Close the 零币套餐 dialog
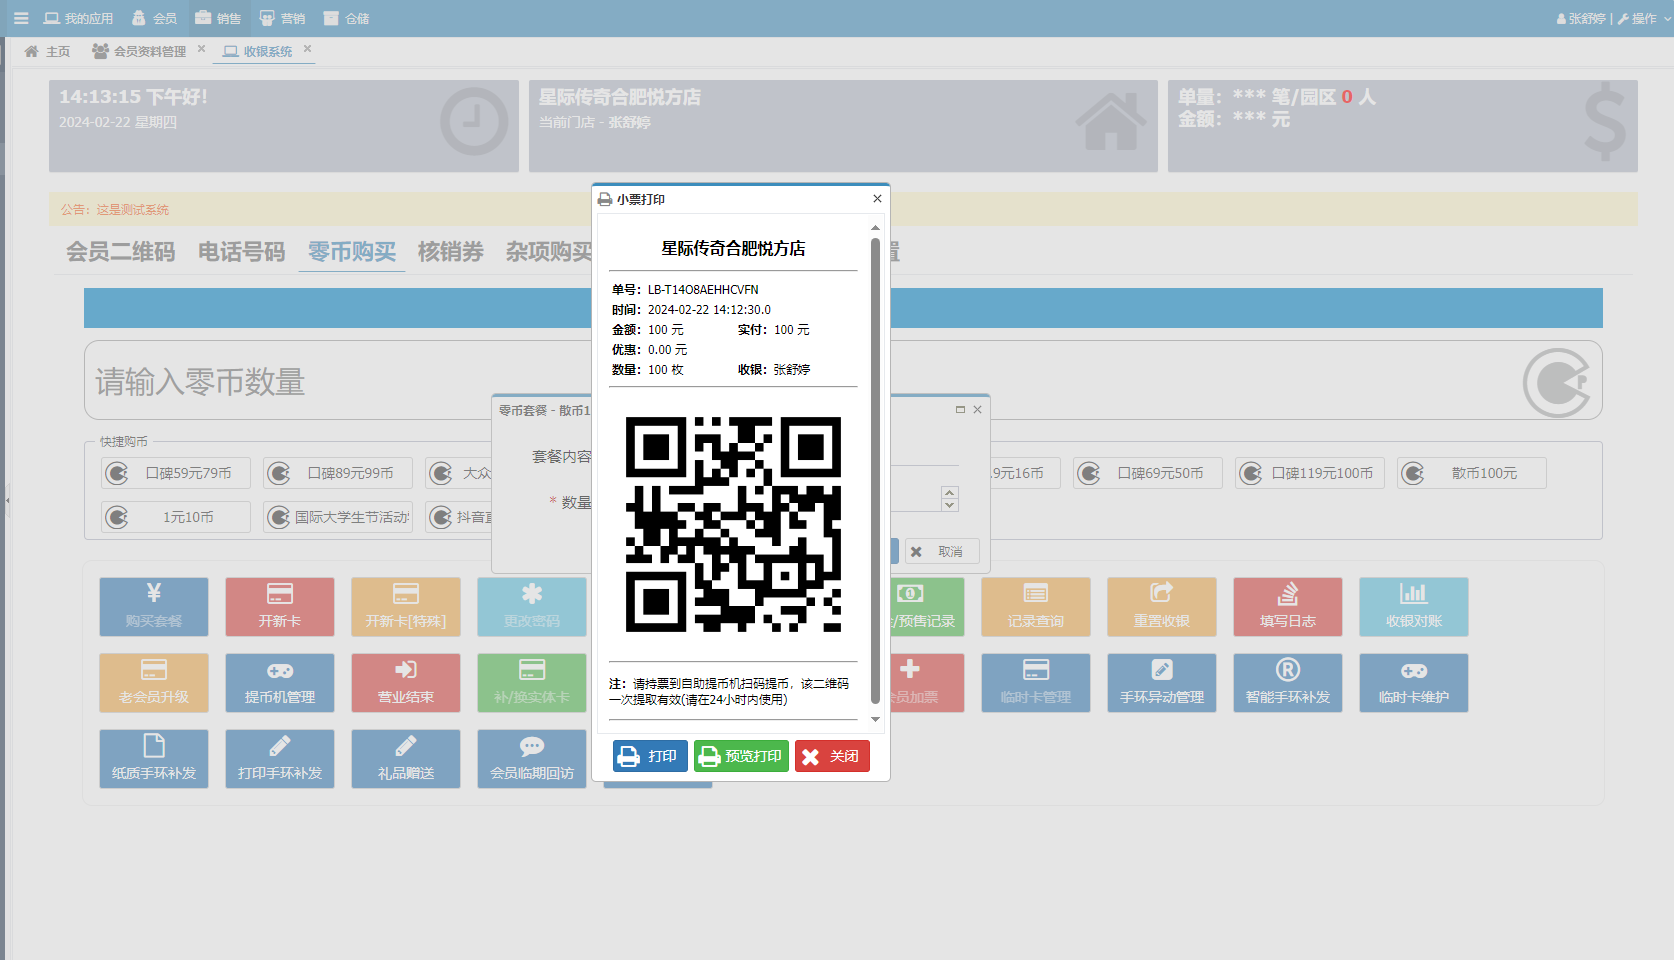Viewport: 1674px width, 960px height. pos(977,410)
